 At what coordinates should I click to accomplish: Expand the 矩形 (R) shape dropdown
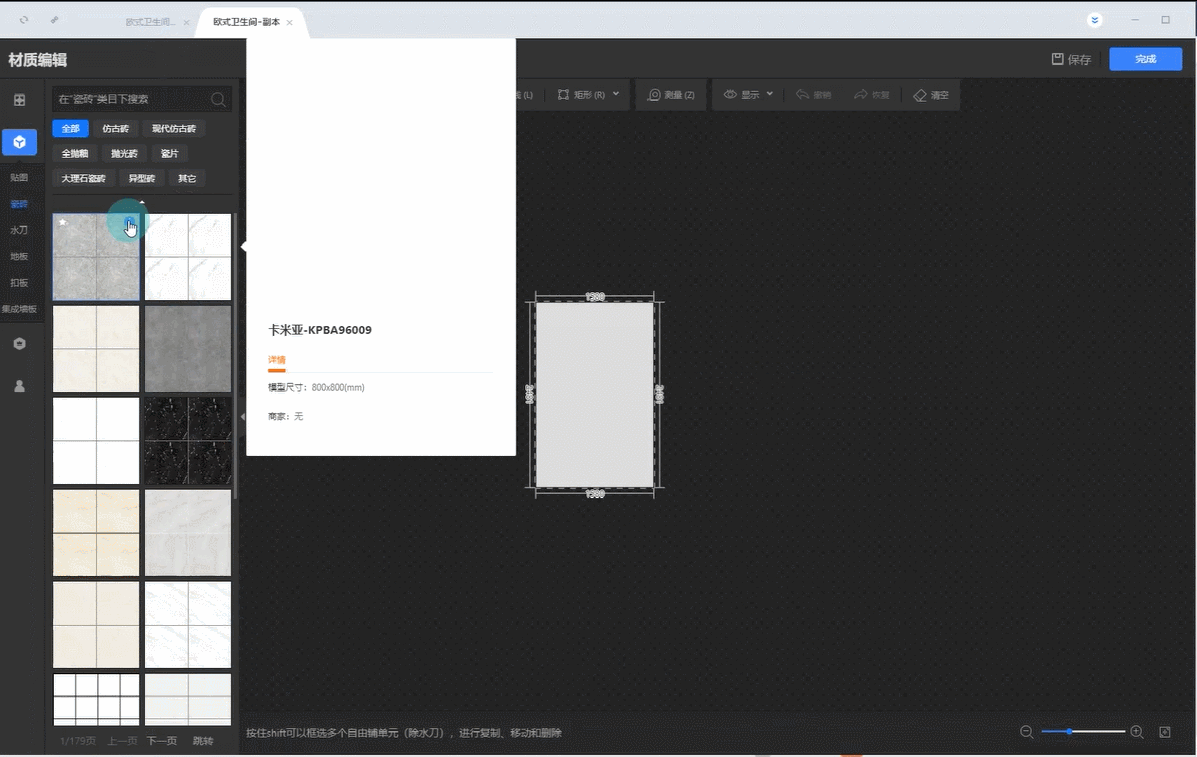(588, 95)
